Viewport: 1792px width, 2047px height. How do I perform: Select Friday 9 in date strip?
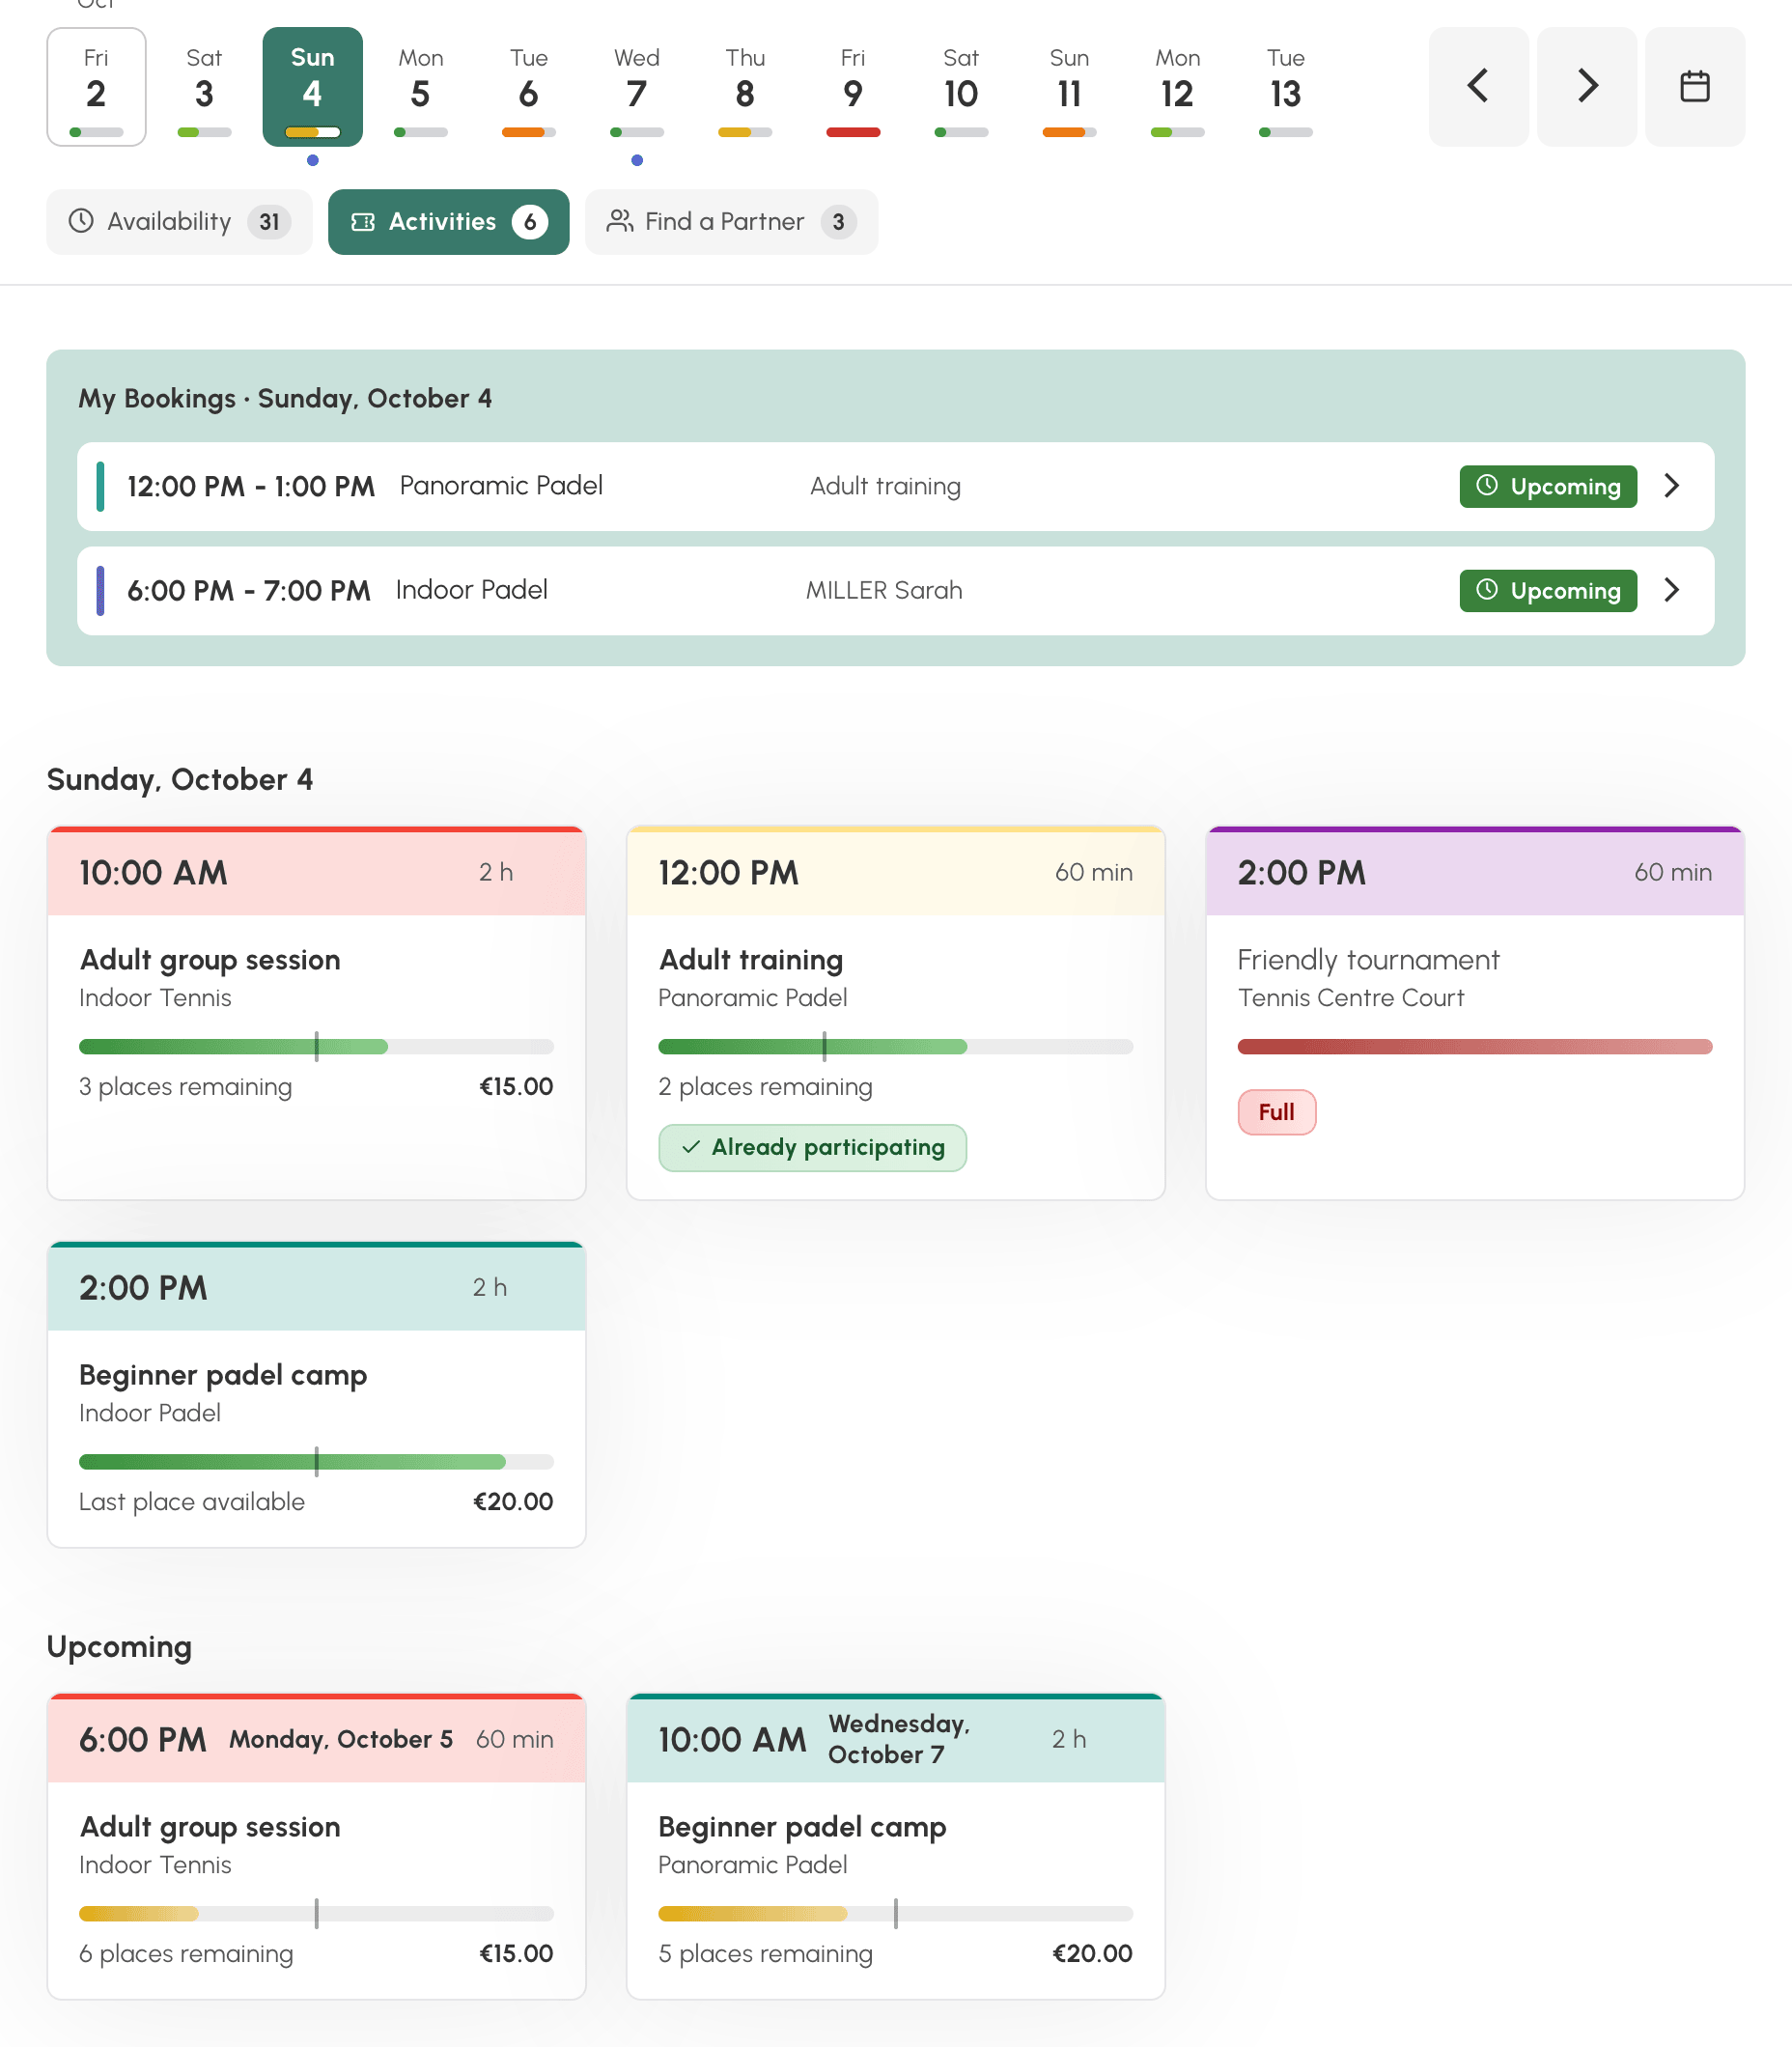click(x=853, y=87)
